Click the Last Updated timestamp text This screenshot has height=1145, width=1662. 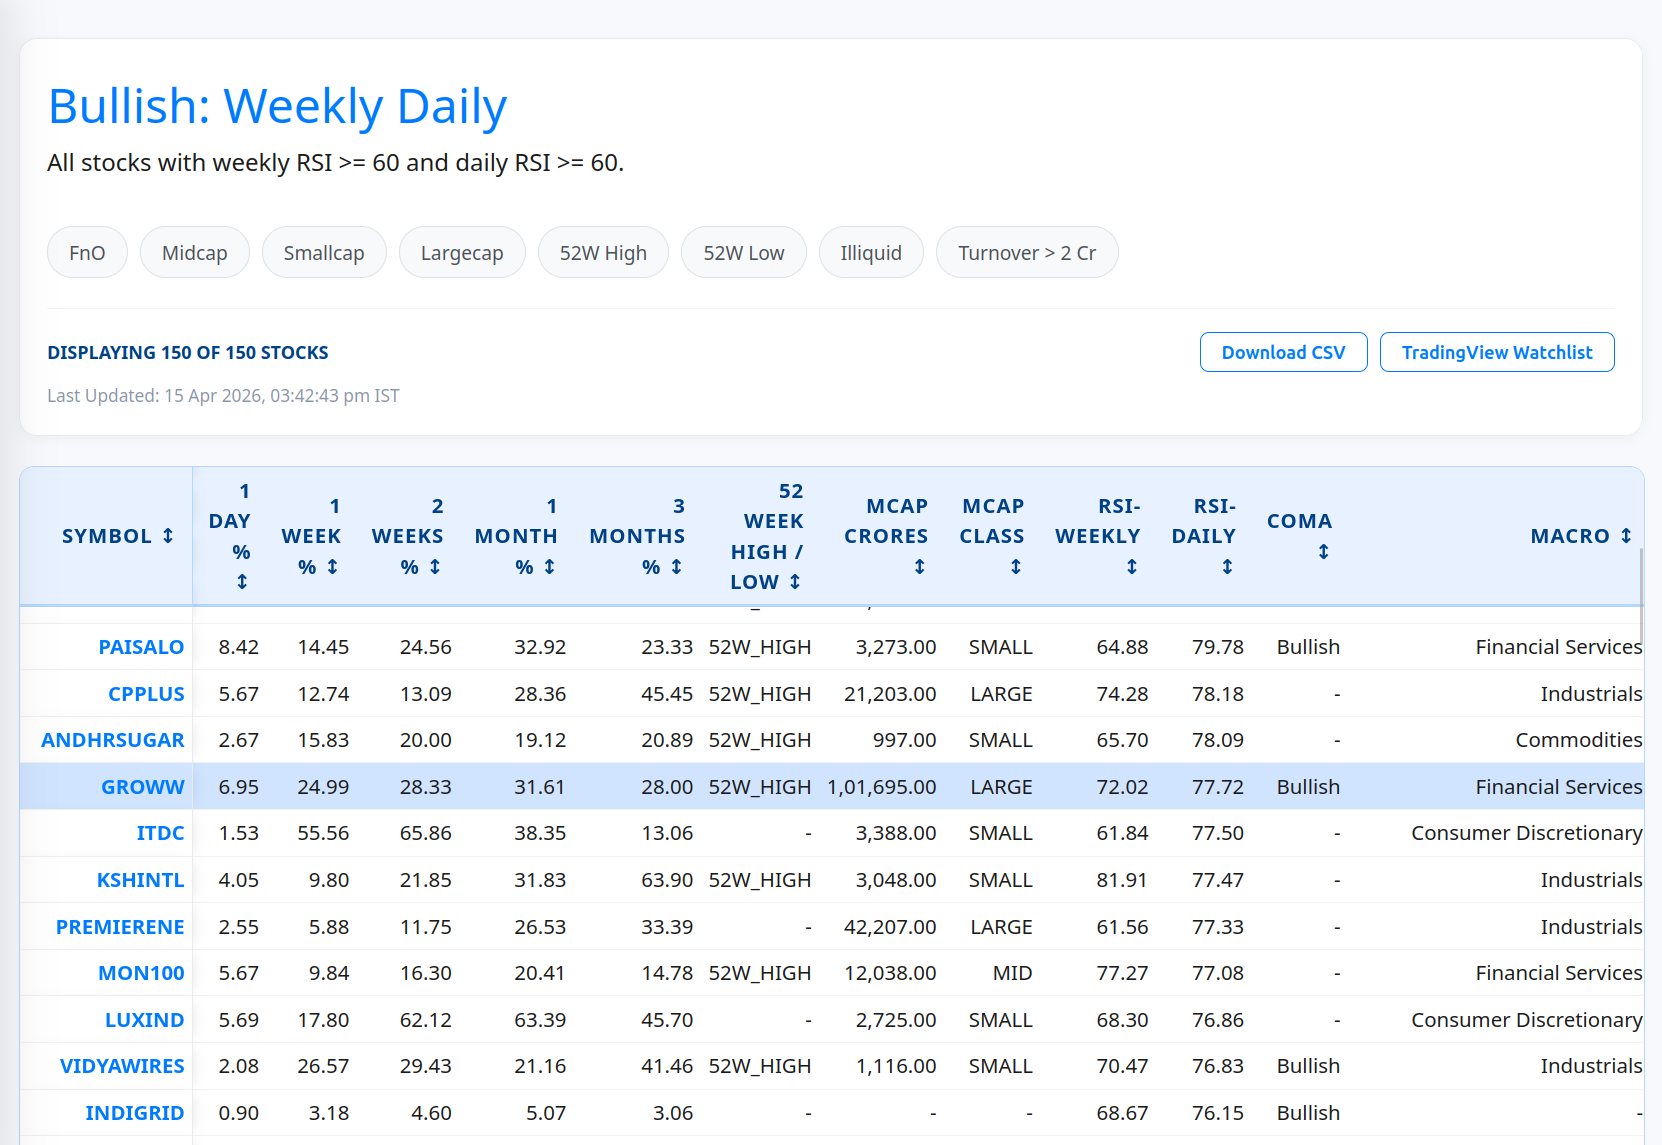pyautogui.click(x=223, y=395)
